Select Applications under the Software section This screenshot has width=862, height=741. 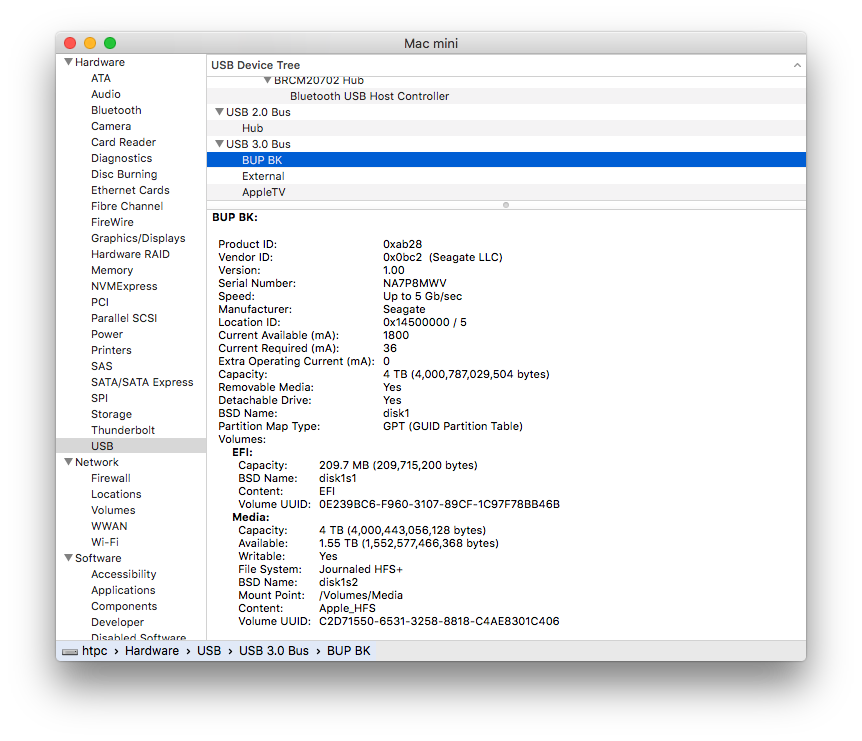[123, 589]
